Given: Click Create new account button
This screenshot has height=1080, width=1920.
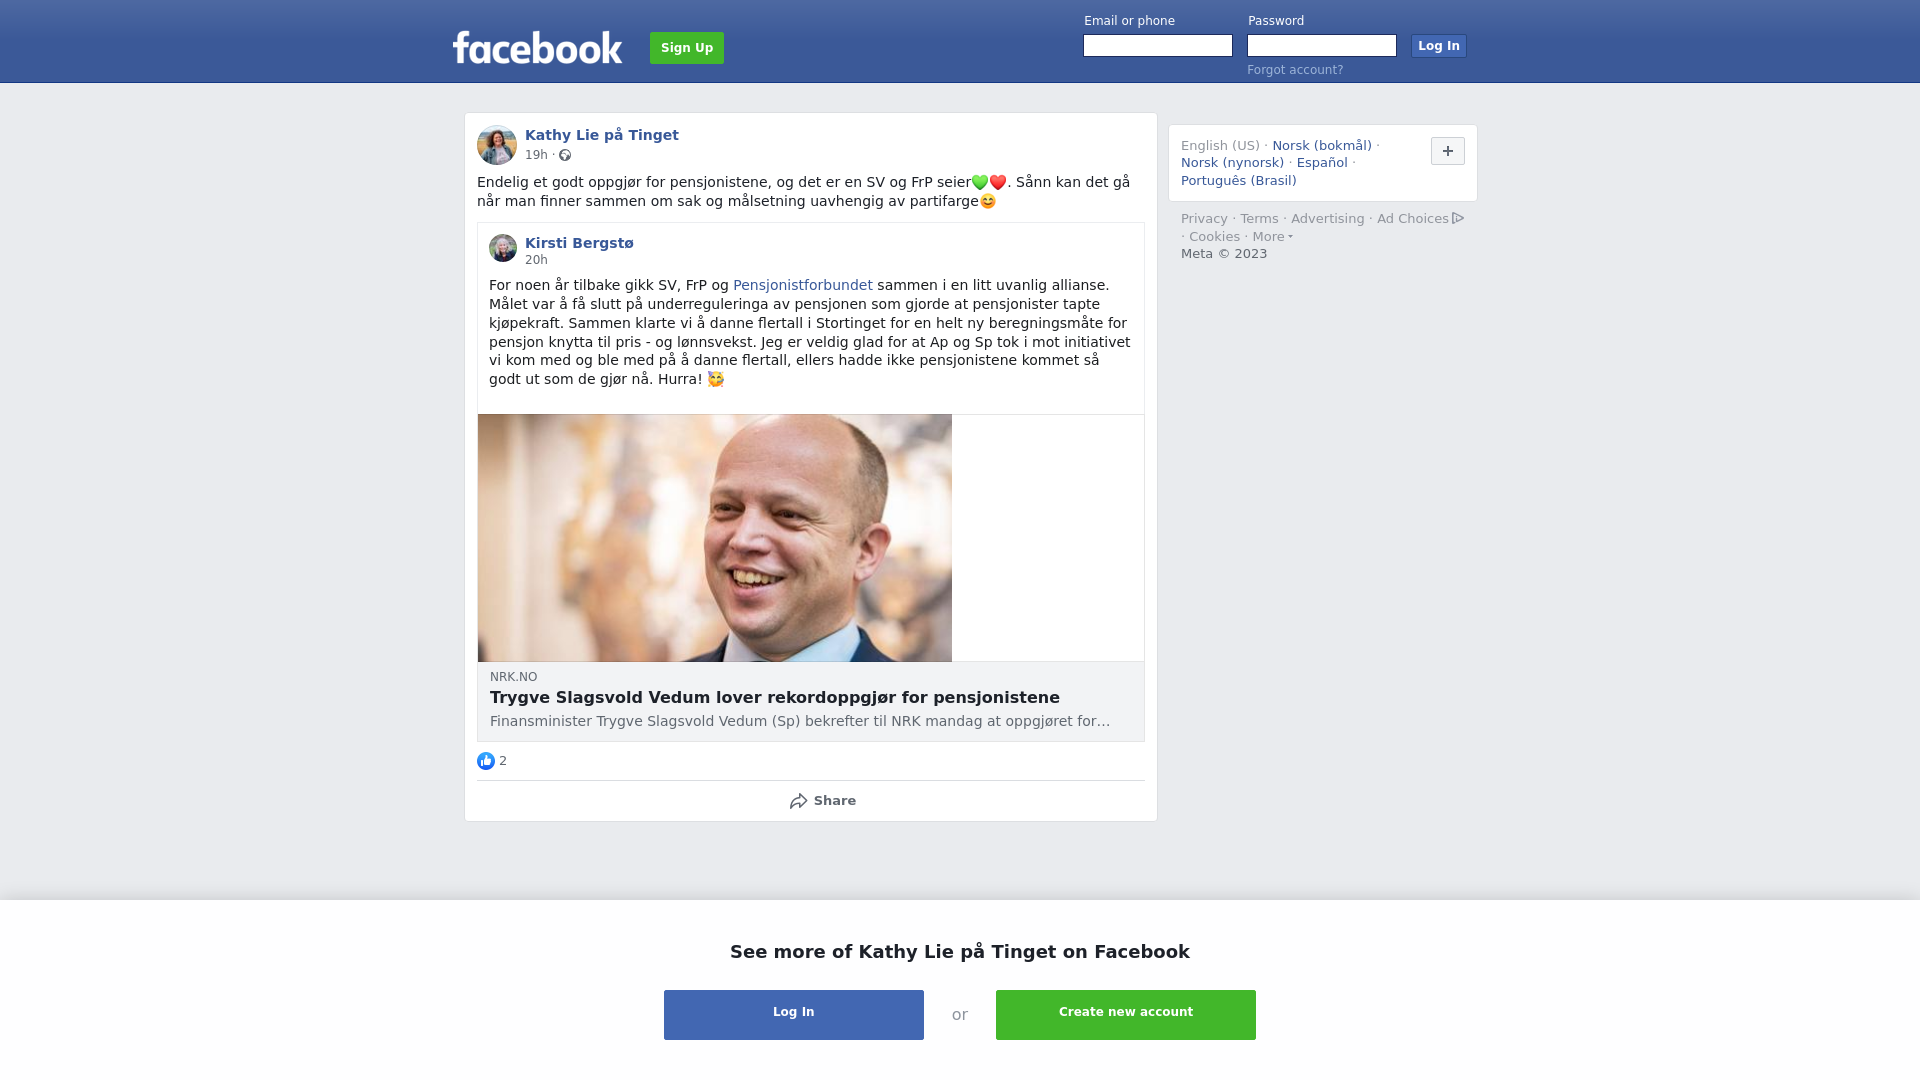Looking at the screenshot, I should coord(1126,1015).
